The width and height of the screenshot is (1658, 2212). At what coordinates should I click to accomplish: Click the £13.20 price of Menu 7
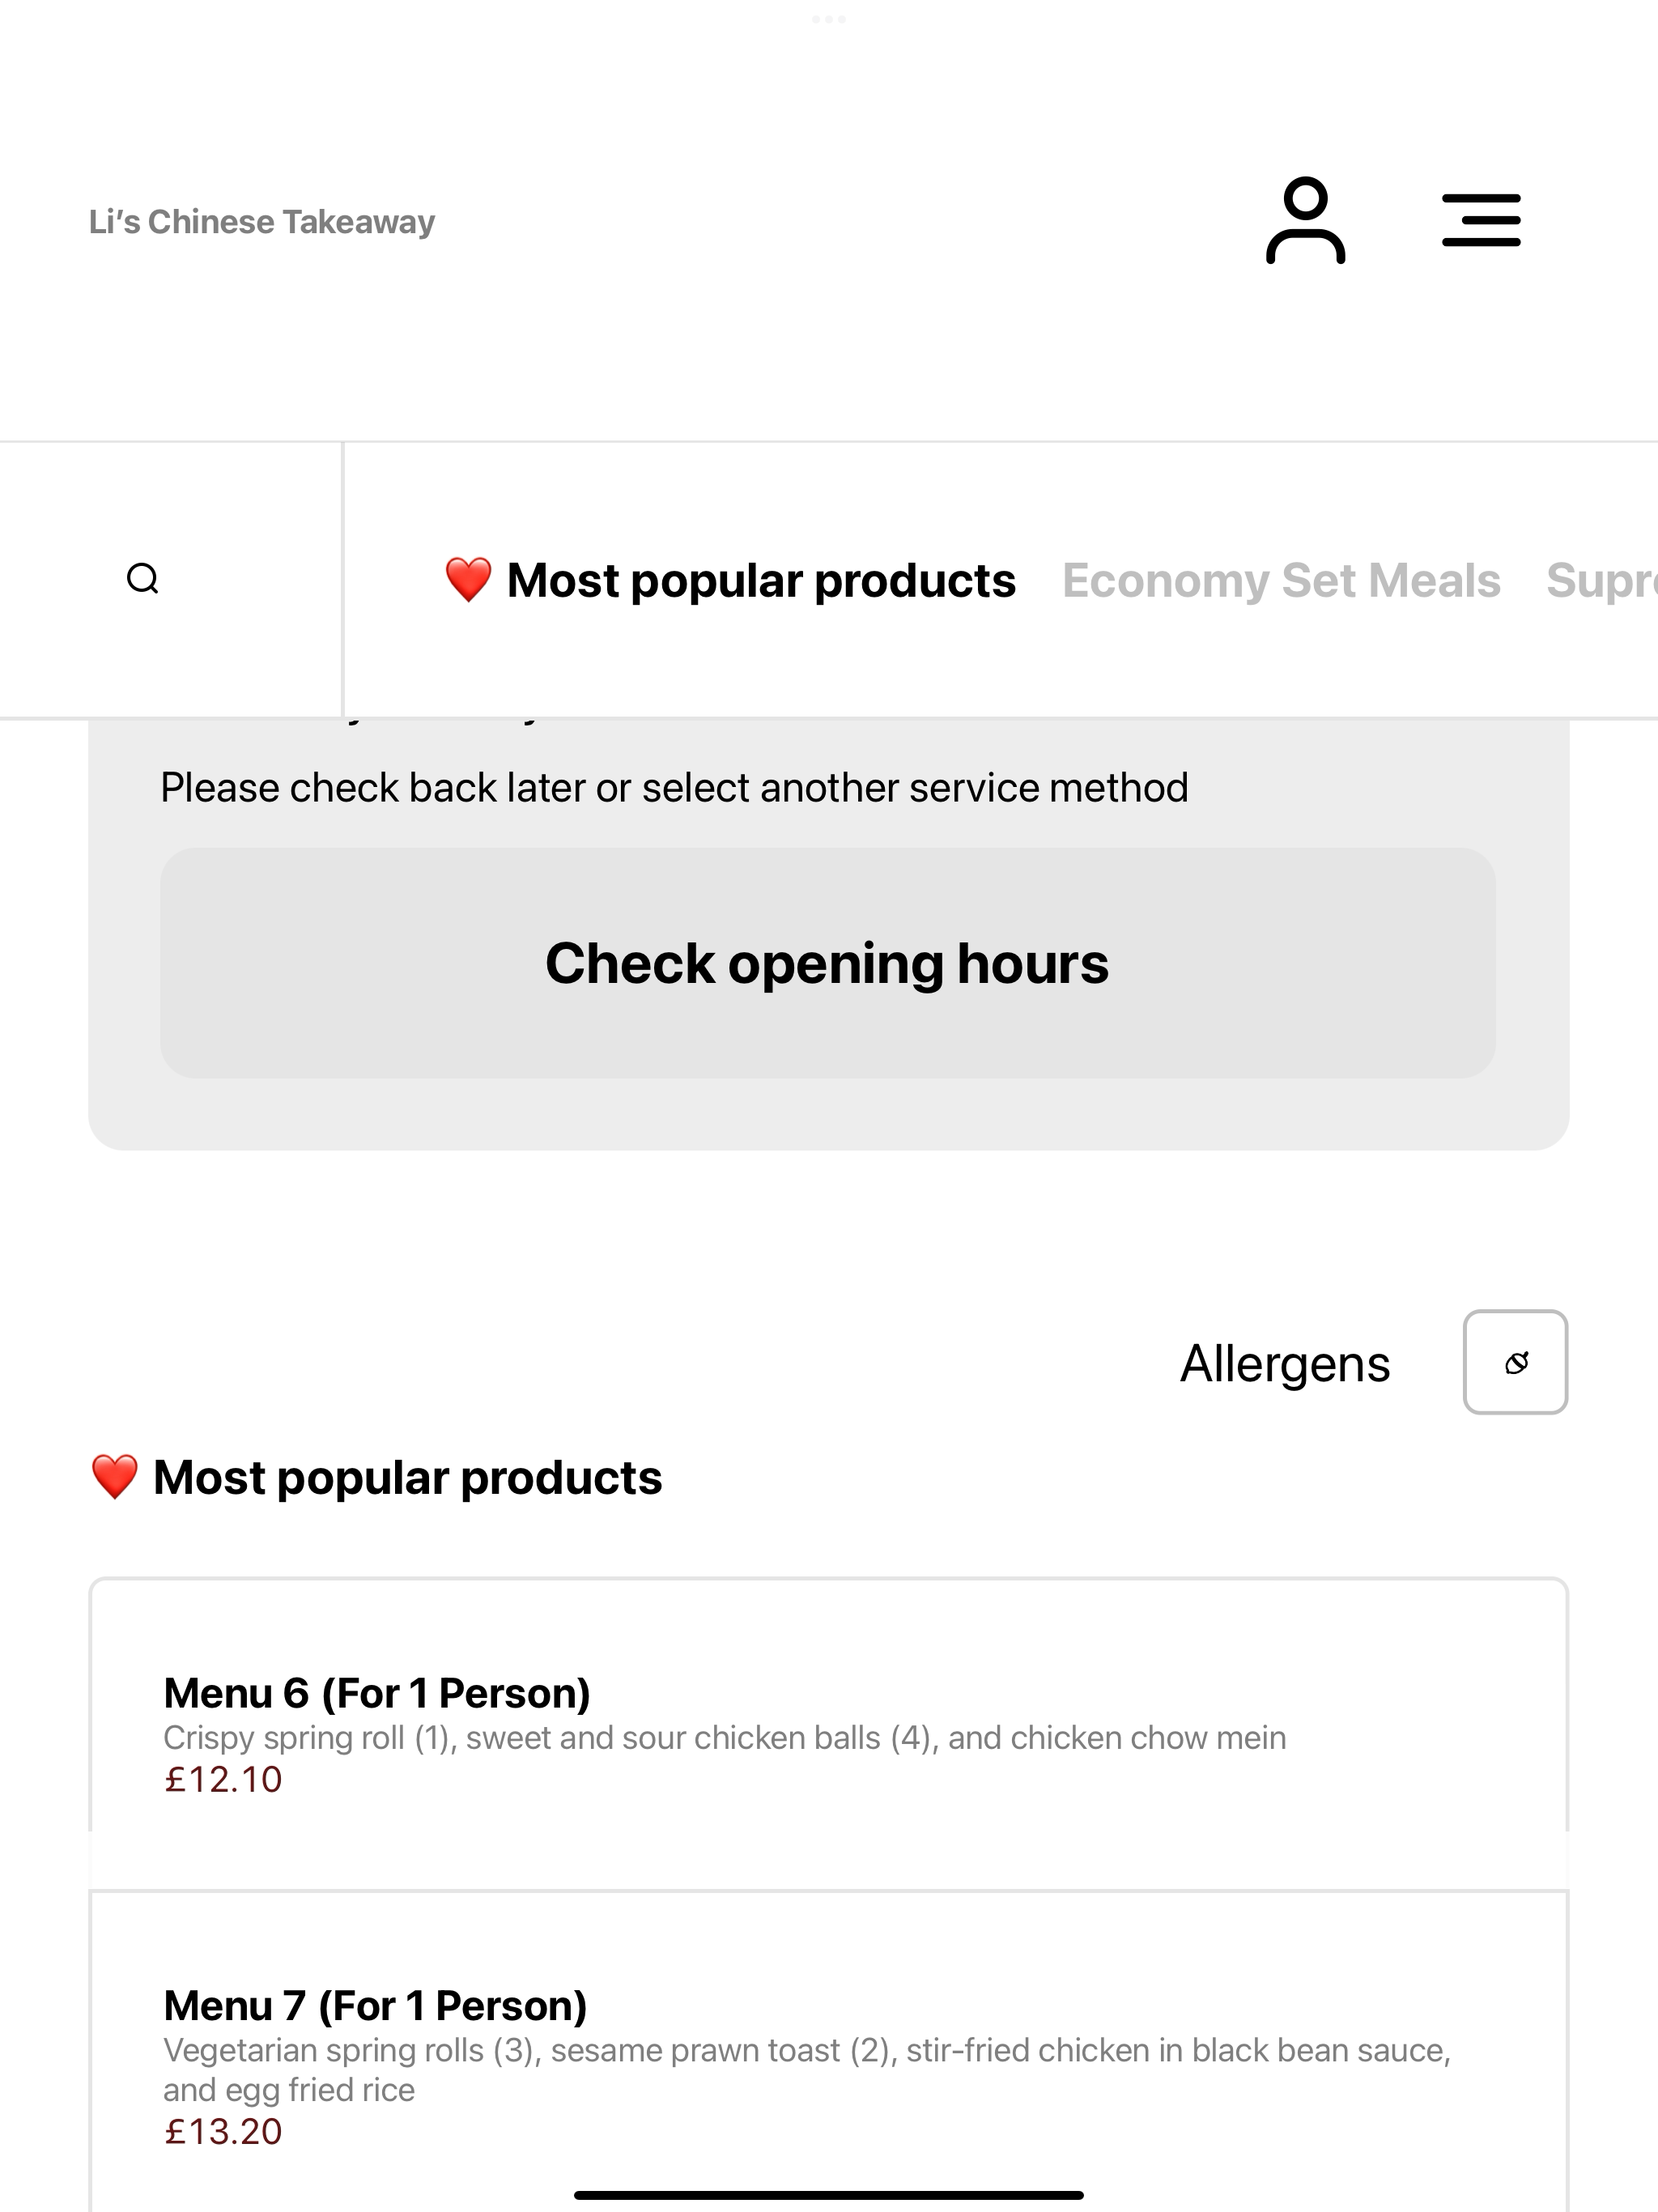[x=223, y=2131]
